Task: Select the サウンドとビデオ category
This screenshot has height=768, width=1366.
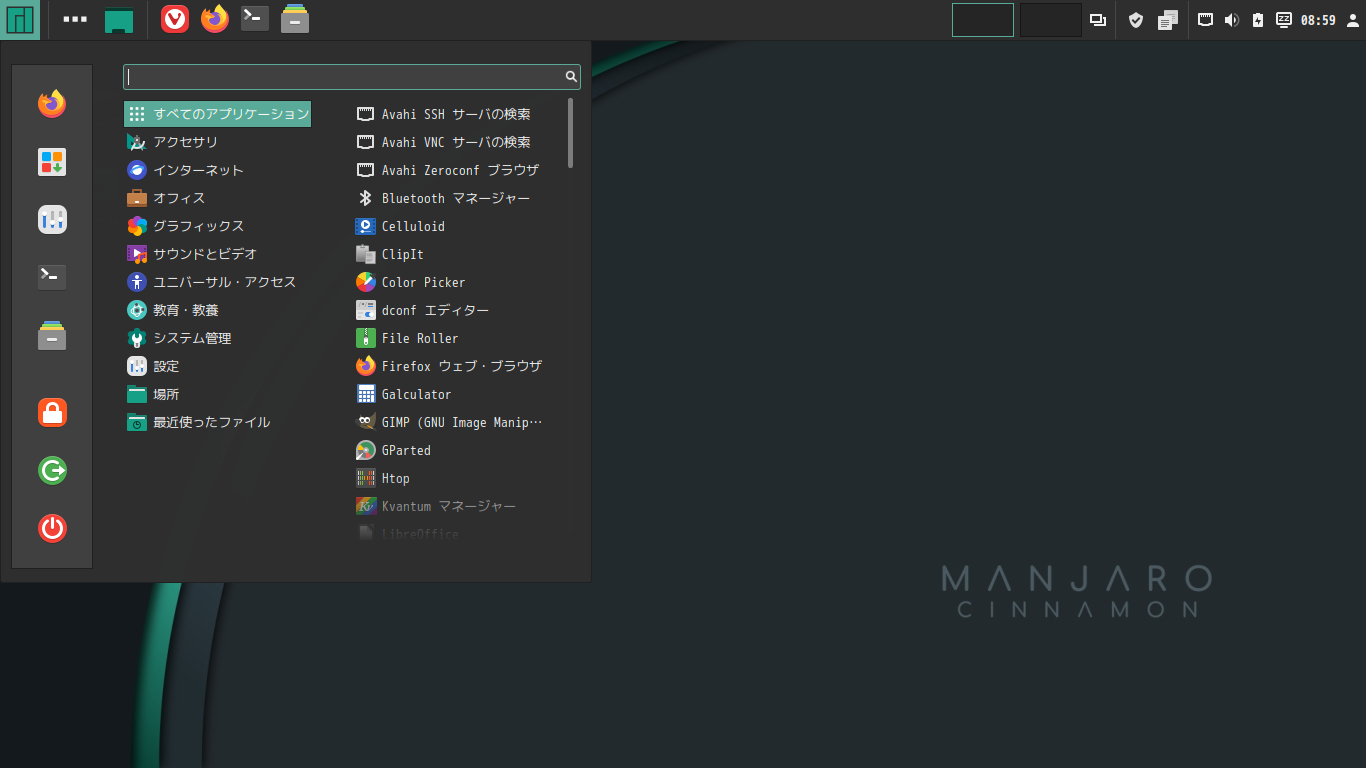Action: pos(217,254)
